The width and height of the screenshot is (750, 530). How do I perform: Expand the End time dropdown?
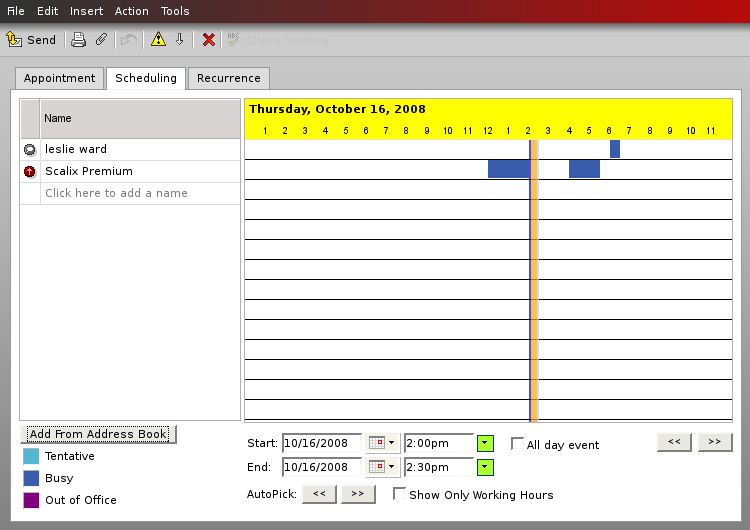tap(485, 467)
